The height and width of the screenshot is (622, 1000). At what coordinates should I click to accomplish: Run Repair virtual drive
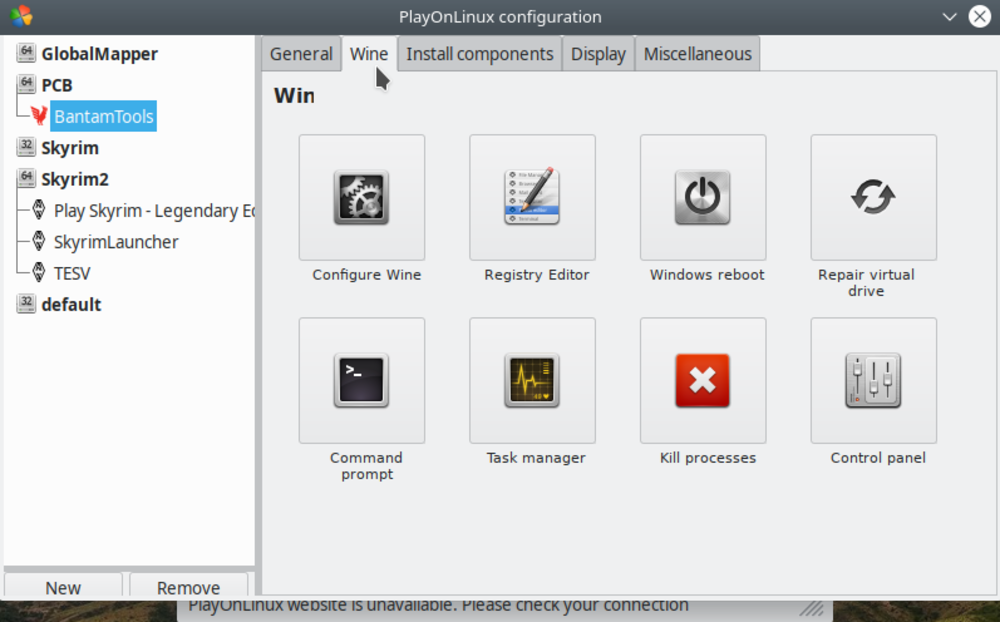point(874,197)
